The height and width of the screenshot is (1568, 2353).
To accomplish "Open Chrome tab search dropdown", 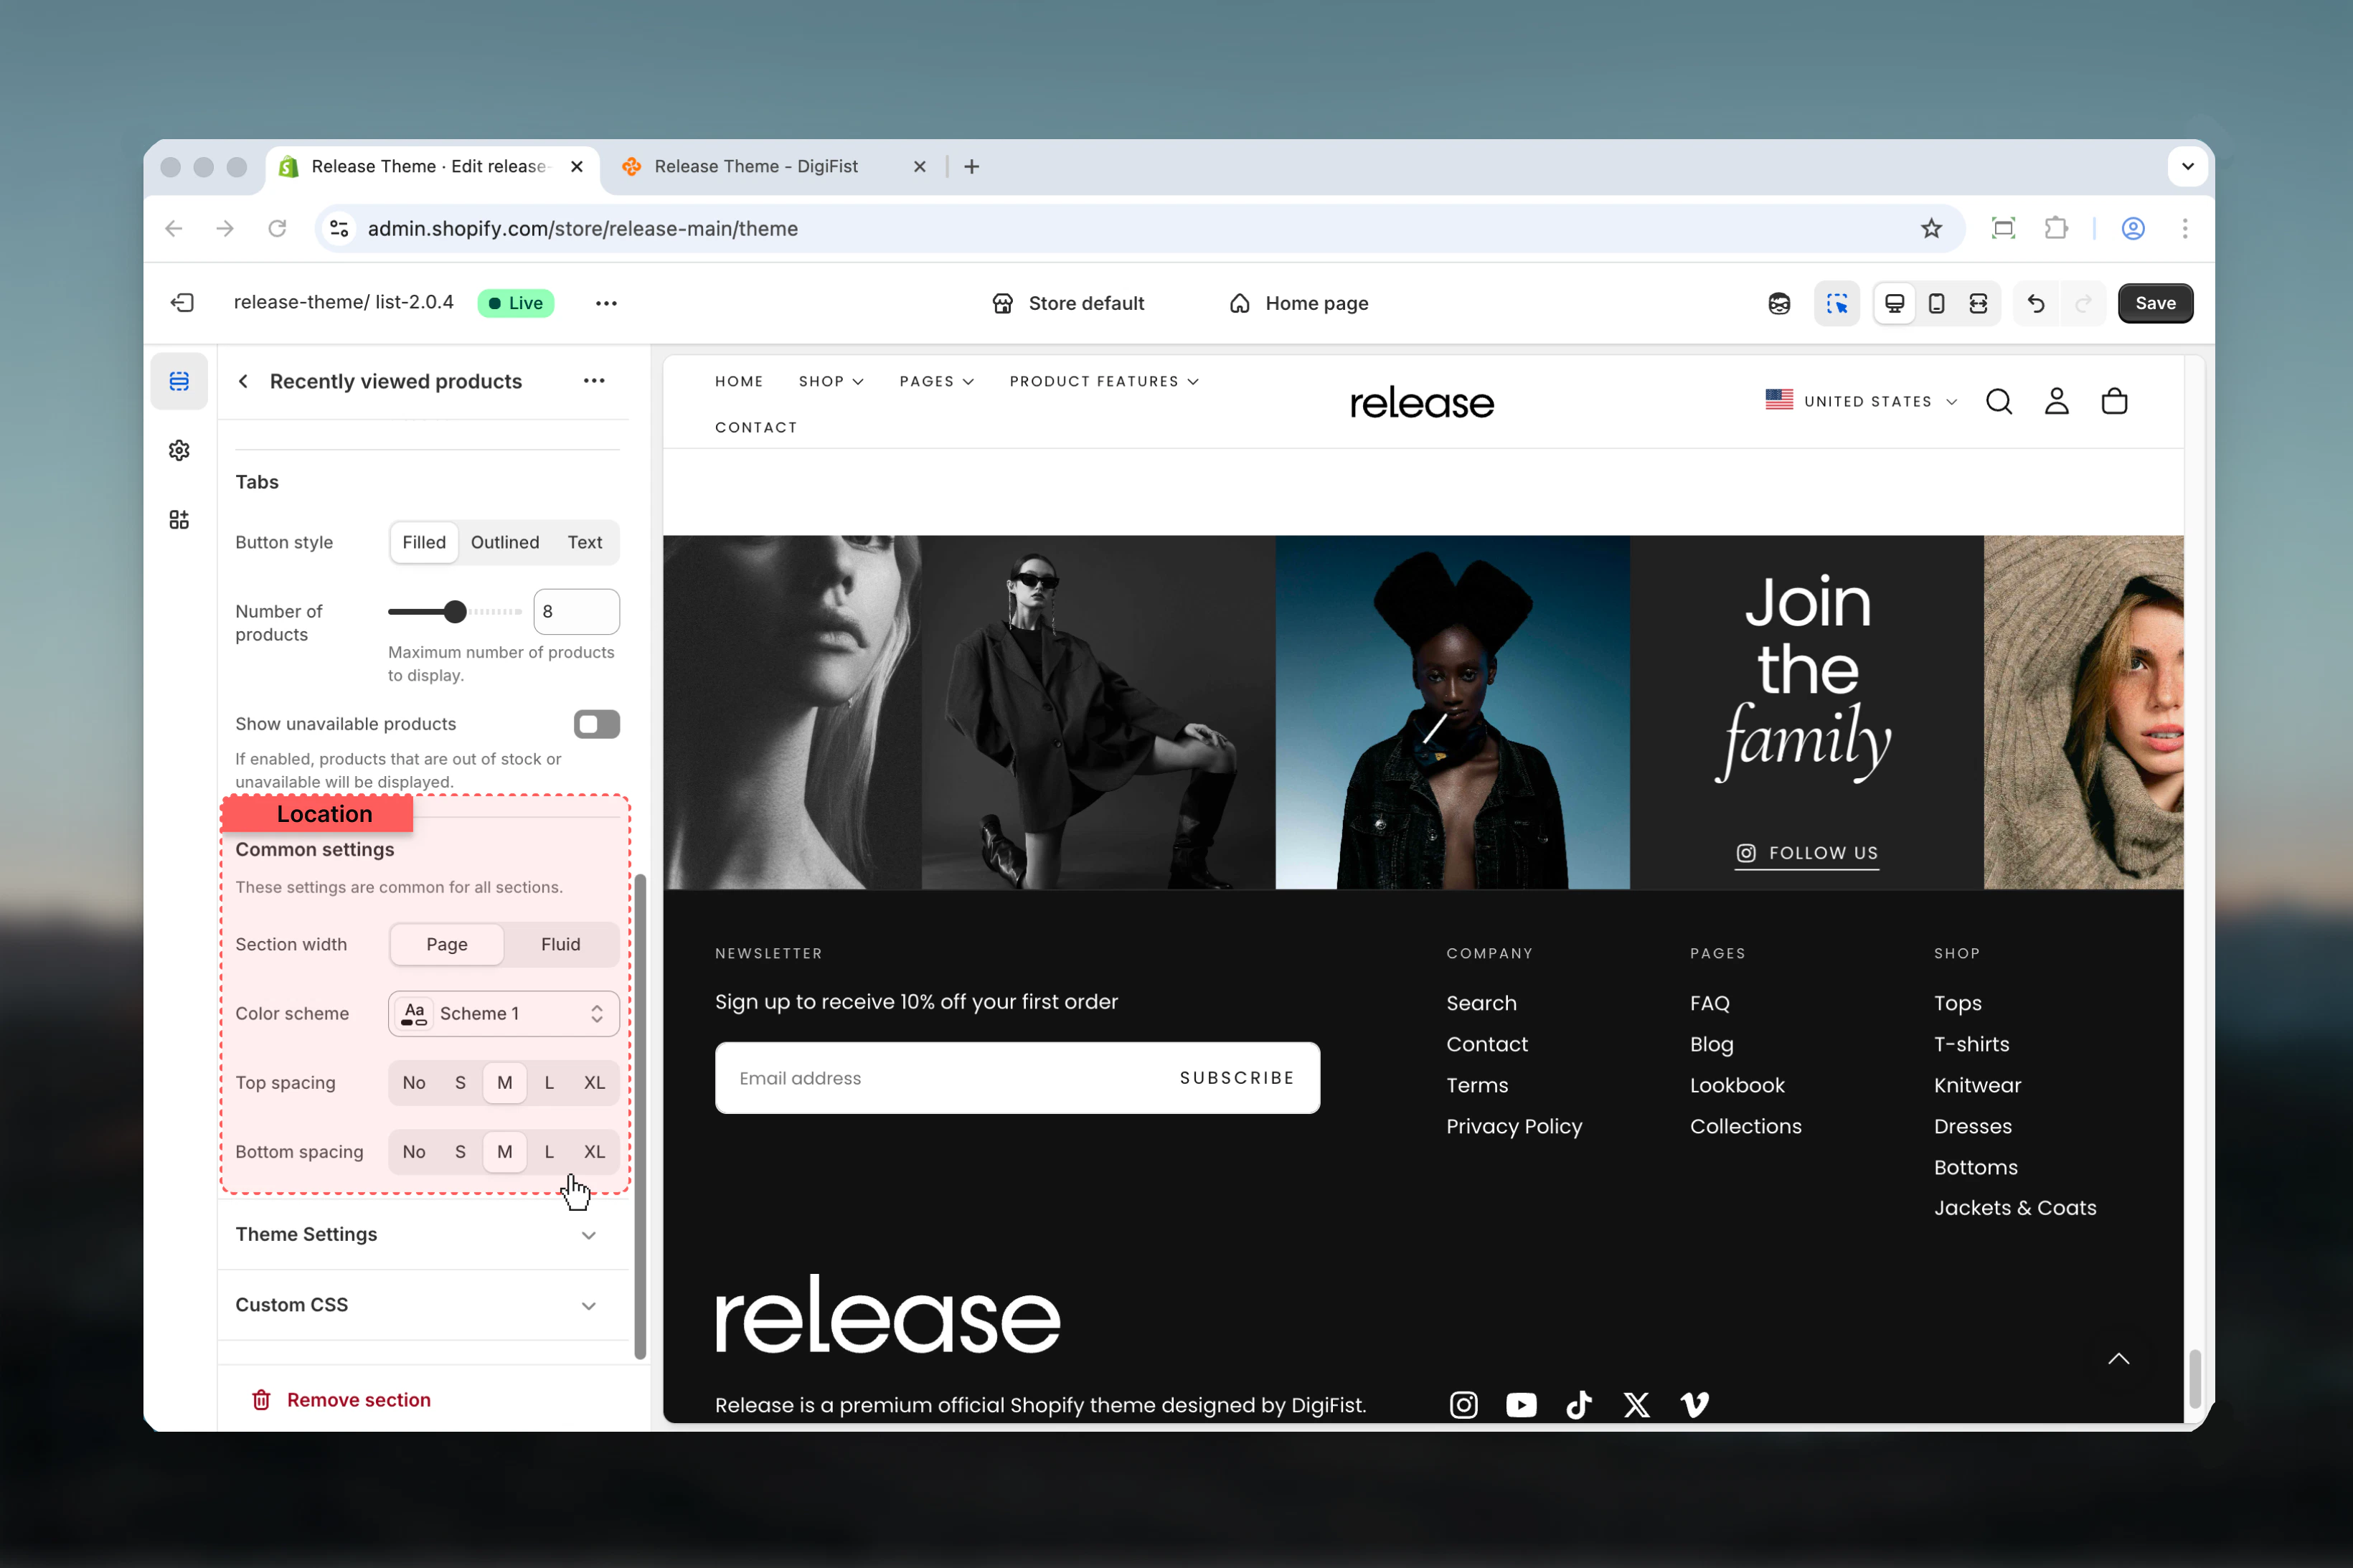I will point(2187,166).
